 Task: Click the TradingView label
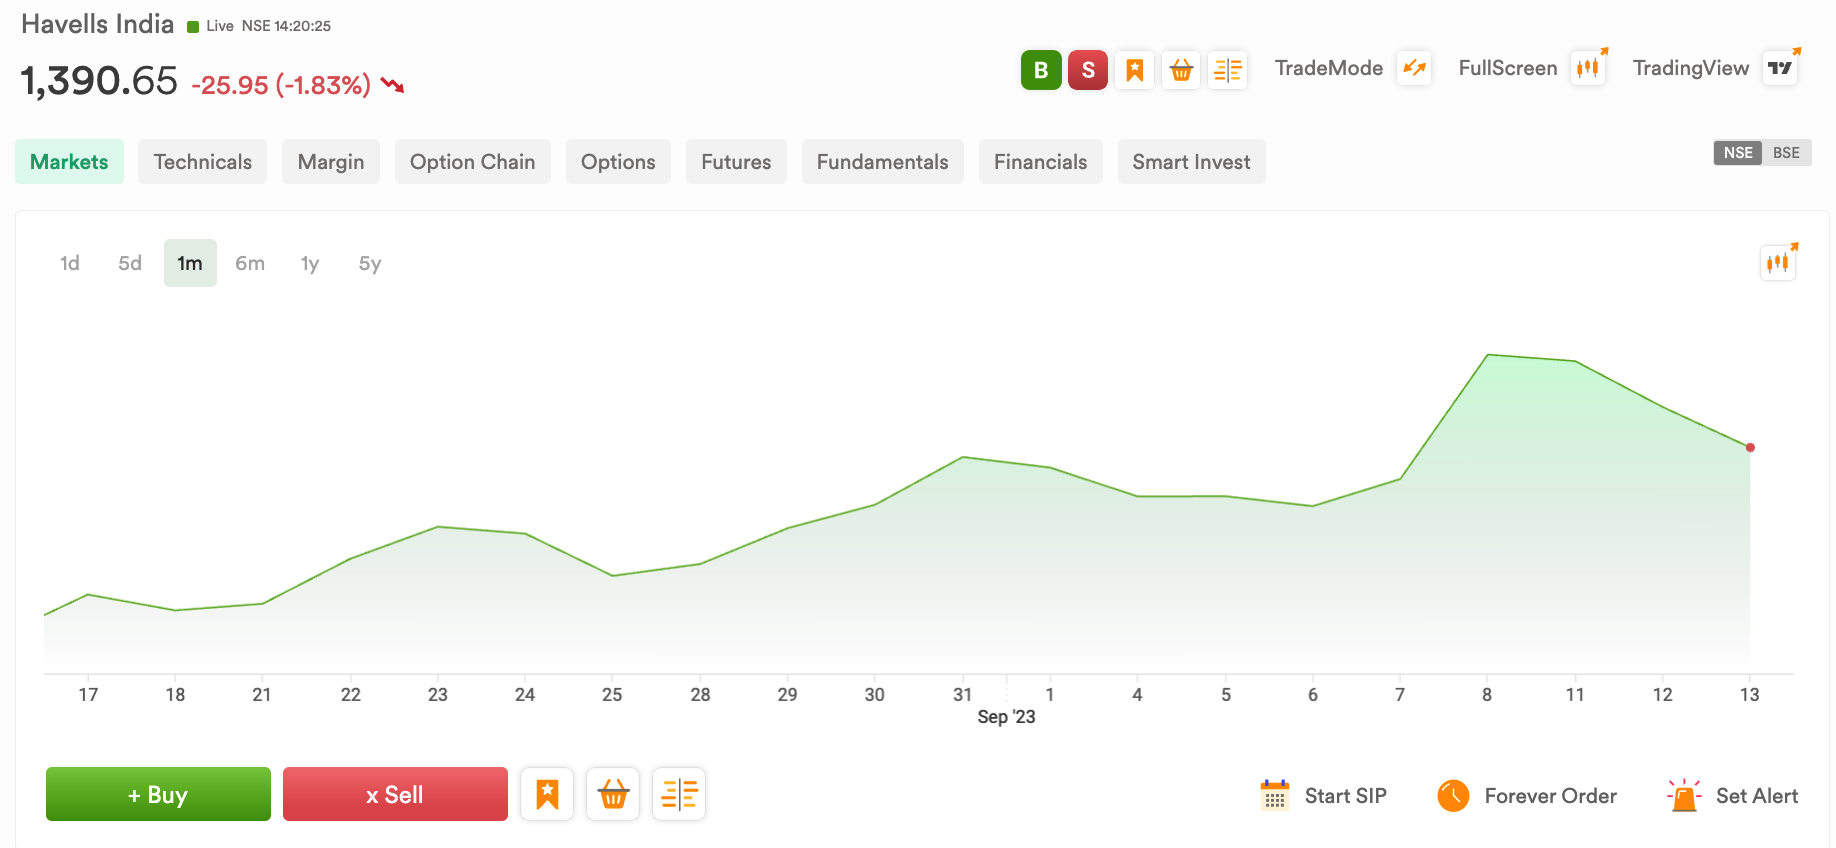point(1691,68)
